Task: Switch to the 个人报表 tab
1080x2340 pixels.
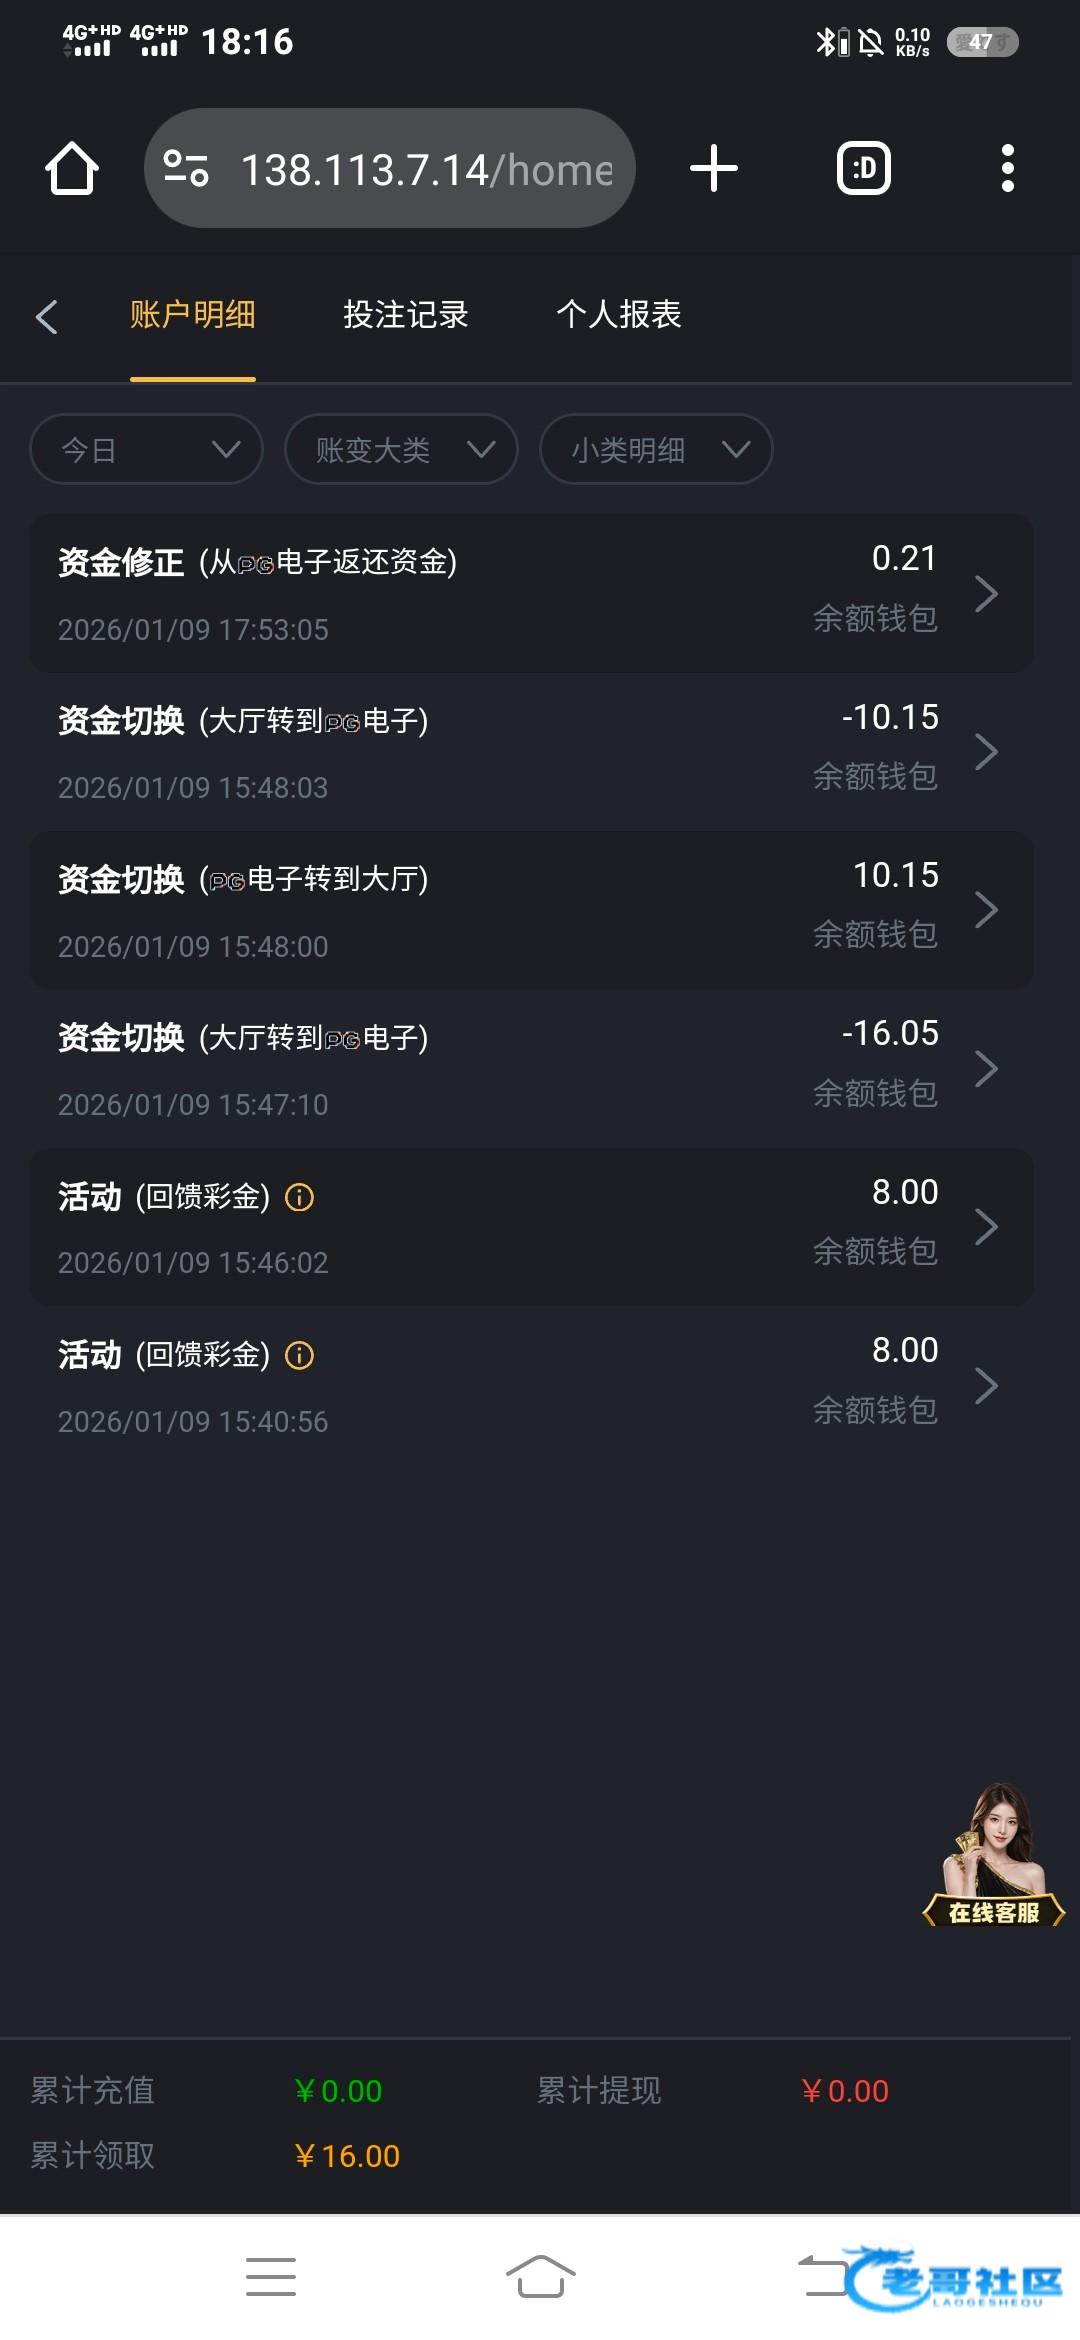Action: pos(619,315)
